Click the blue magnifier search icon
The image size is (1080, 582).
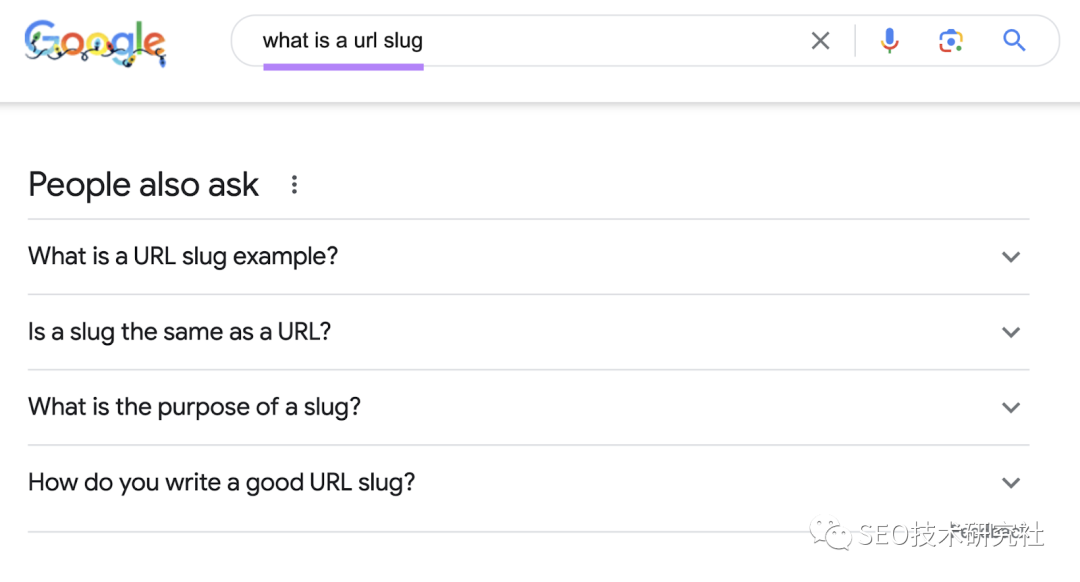coord(1014,41)
